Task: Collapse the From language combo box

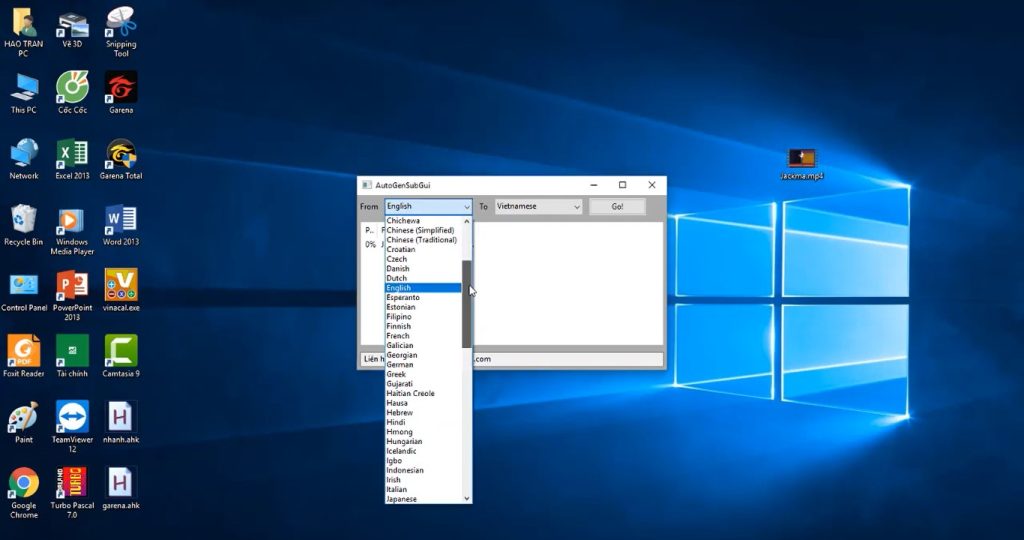Action: (x=466, y=207)
